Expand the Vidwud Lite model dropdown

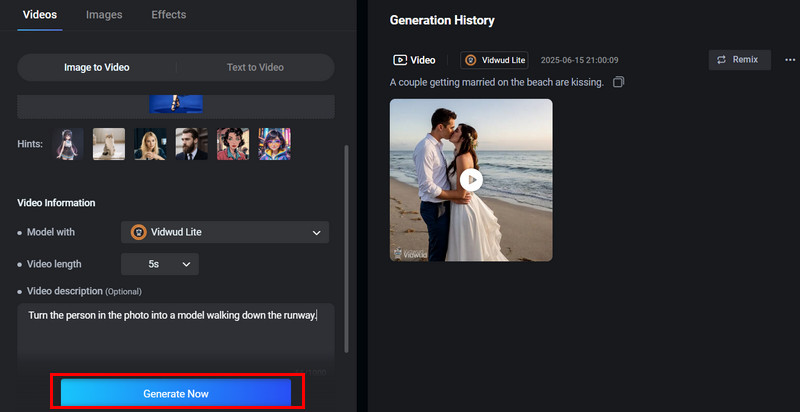point(225,232)
